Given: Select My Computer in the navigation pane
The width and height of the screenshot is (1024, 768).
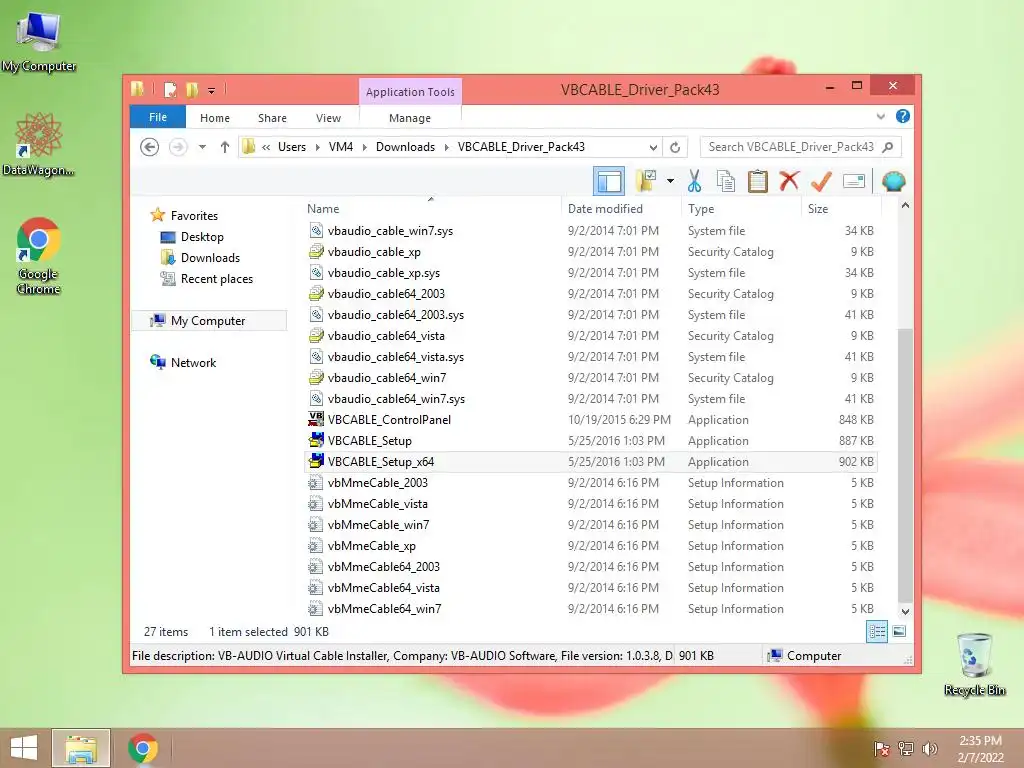Looking at the screenshot, I should 208,321.
